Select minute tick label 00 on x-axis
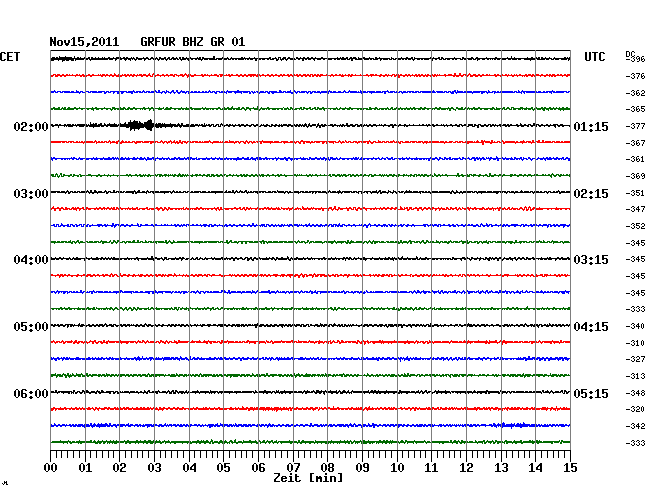Viewport: 650px width, 494px height. [51, 468]
